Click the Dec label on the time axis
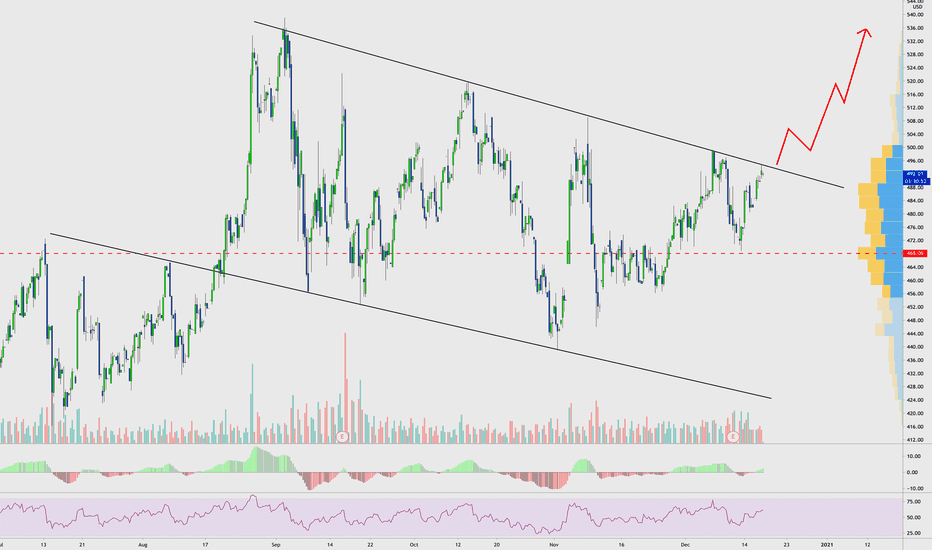The image size is (932, 550). click(685, 544)
